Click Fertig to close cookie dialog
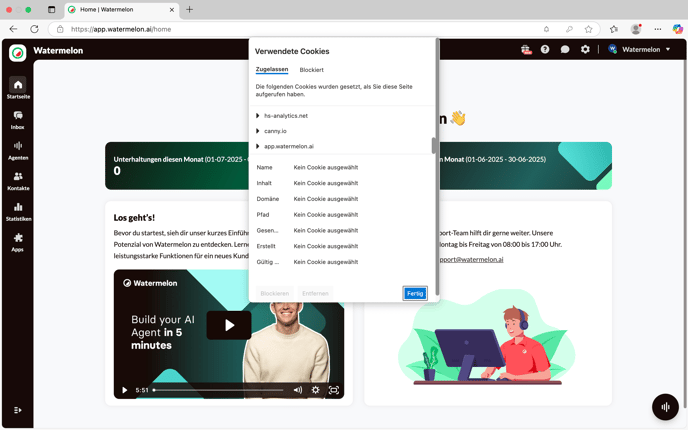 coord(415,294)
